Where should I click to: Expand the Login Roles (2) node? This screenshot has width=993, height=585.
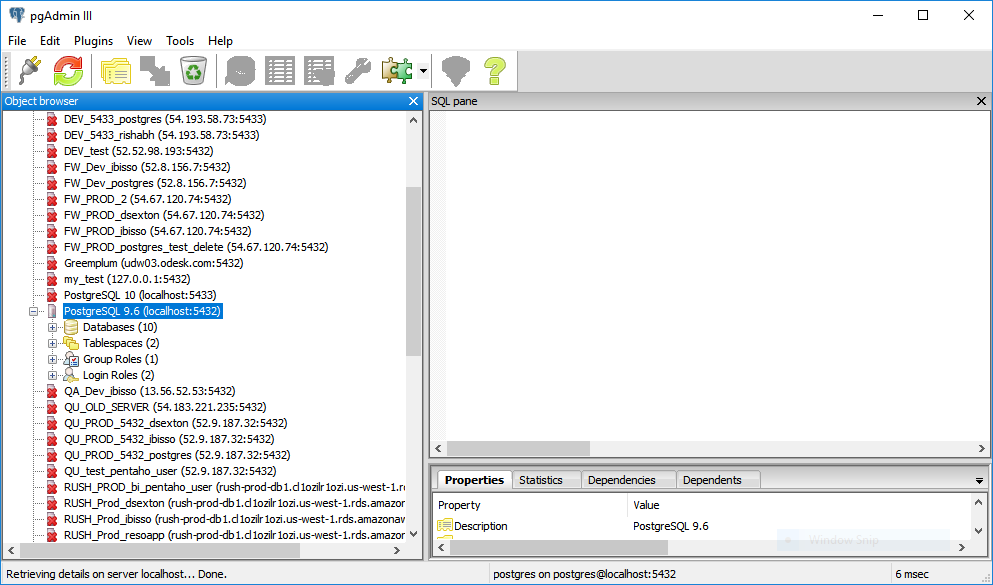click(x=53, y=375)
